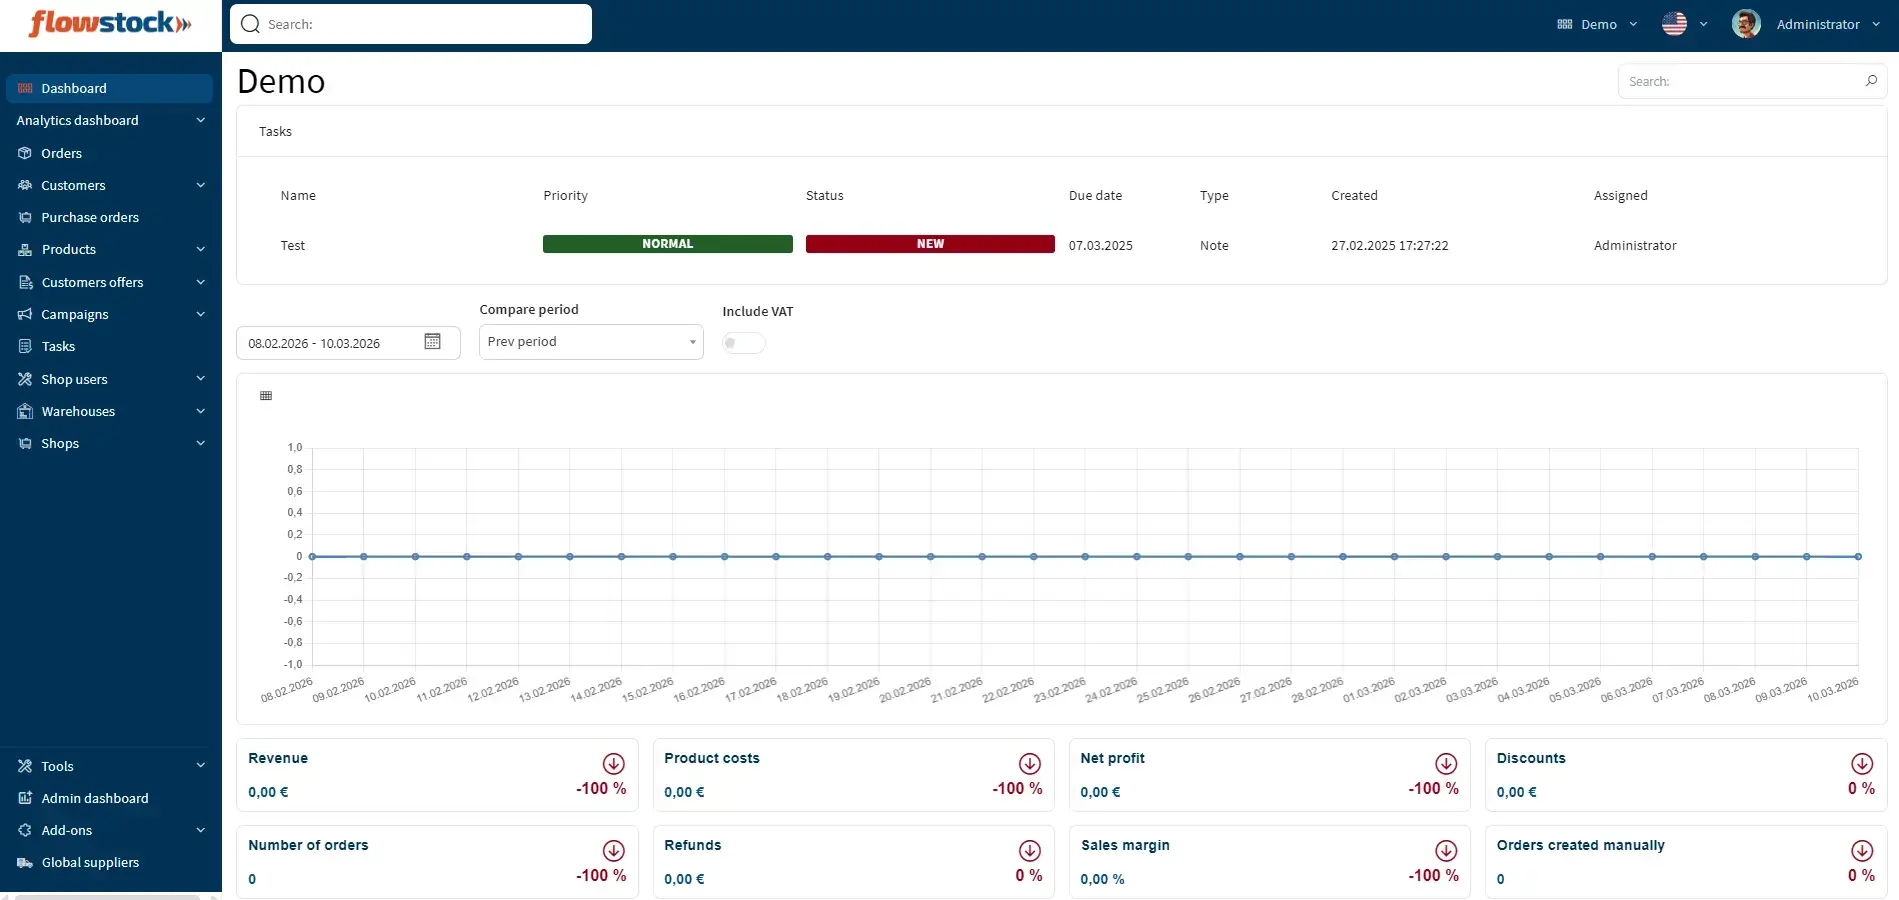Click the Administrator avatar picture
Viewport: 1899px width, 900px height.
point(1746,24)
